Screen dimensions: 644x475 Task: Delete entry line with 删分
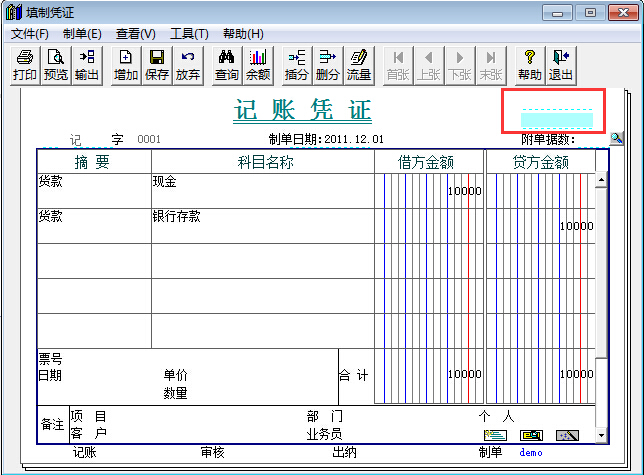click(327, 65)
